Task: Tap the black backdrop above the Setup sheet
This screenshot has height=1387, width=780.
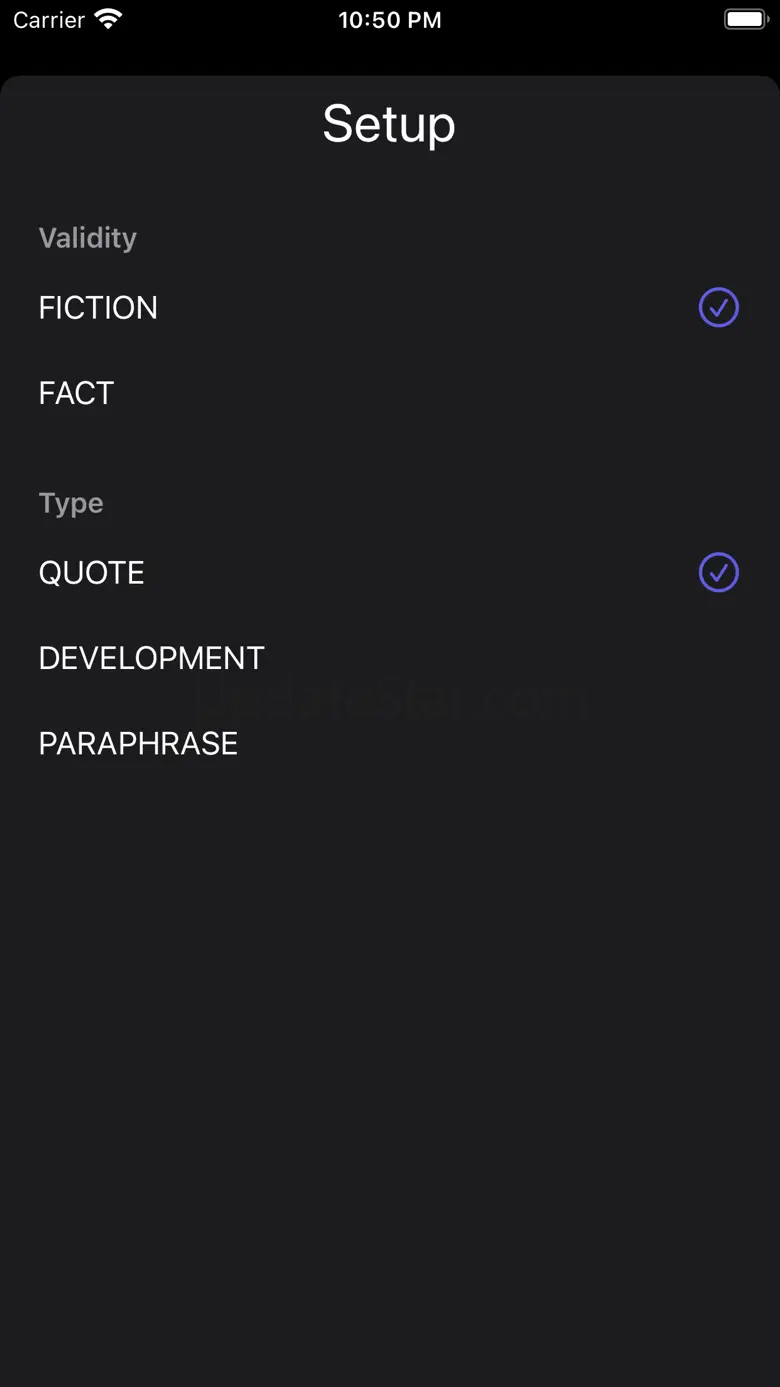Action: [x=390, y=55]
